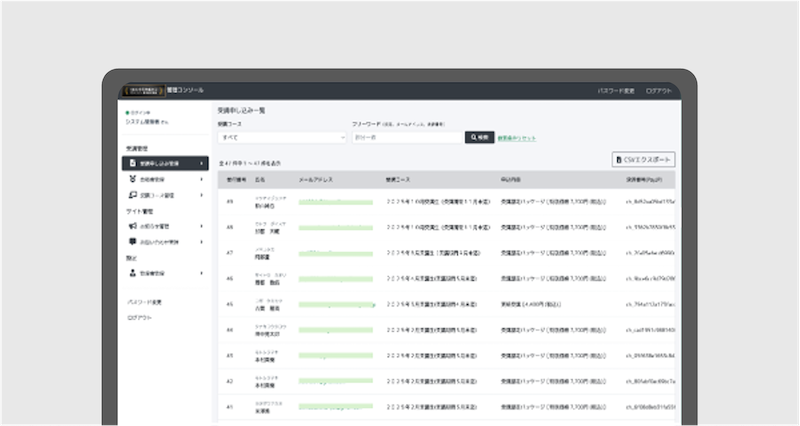The width and height of the screenshot is (800, 426).
Task: Click application number 44 in the table
Action: 230,330
